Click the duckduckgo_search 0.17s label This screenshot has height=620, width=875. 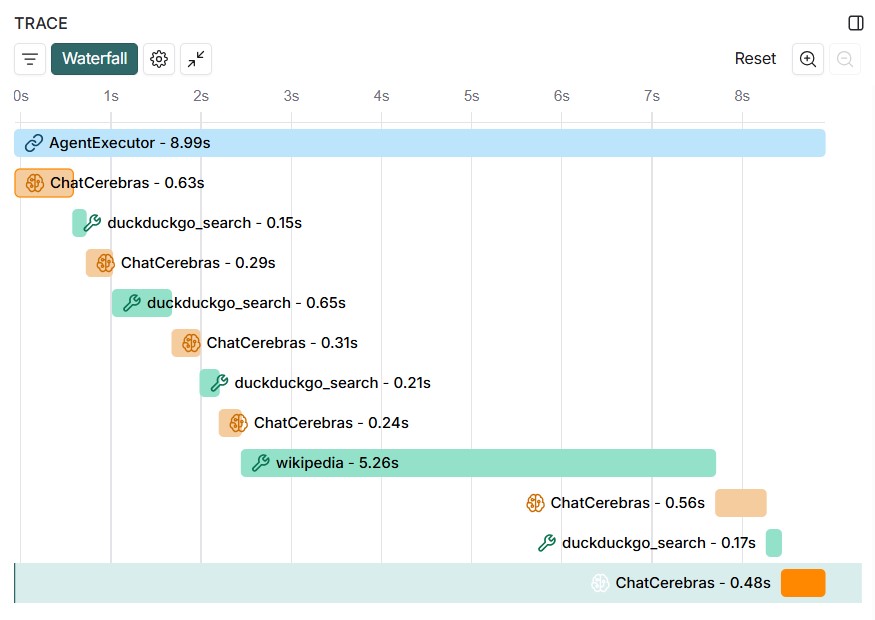(x=633, y=543)
